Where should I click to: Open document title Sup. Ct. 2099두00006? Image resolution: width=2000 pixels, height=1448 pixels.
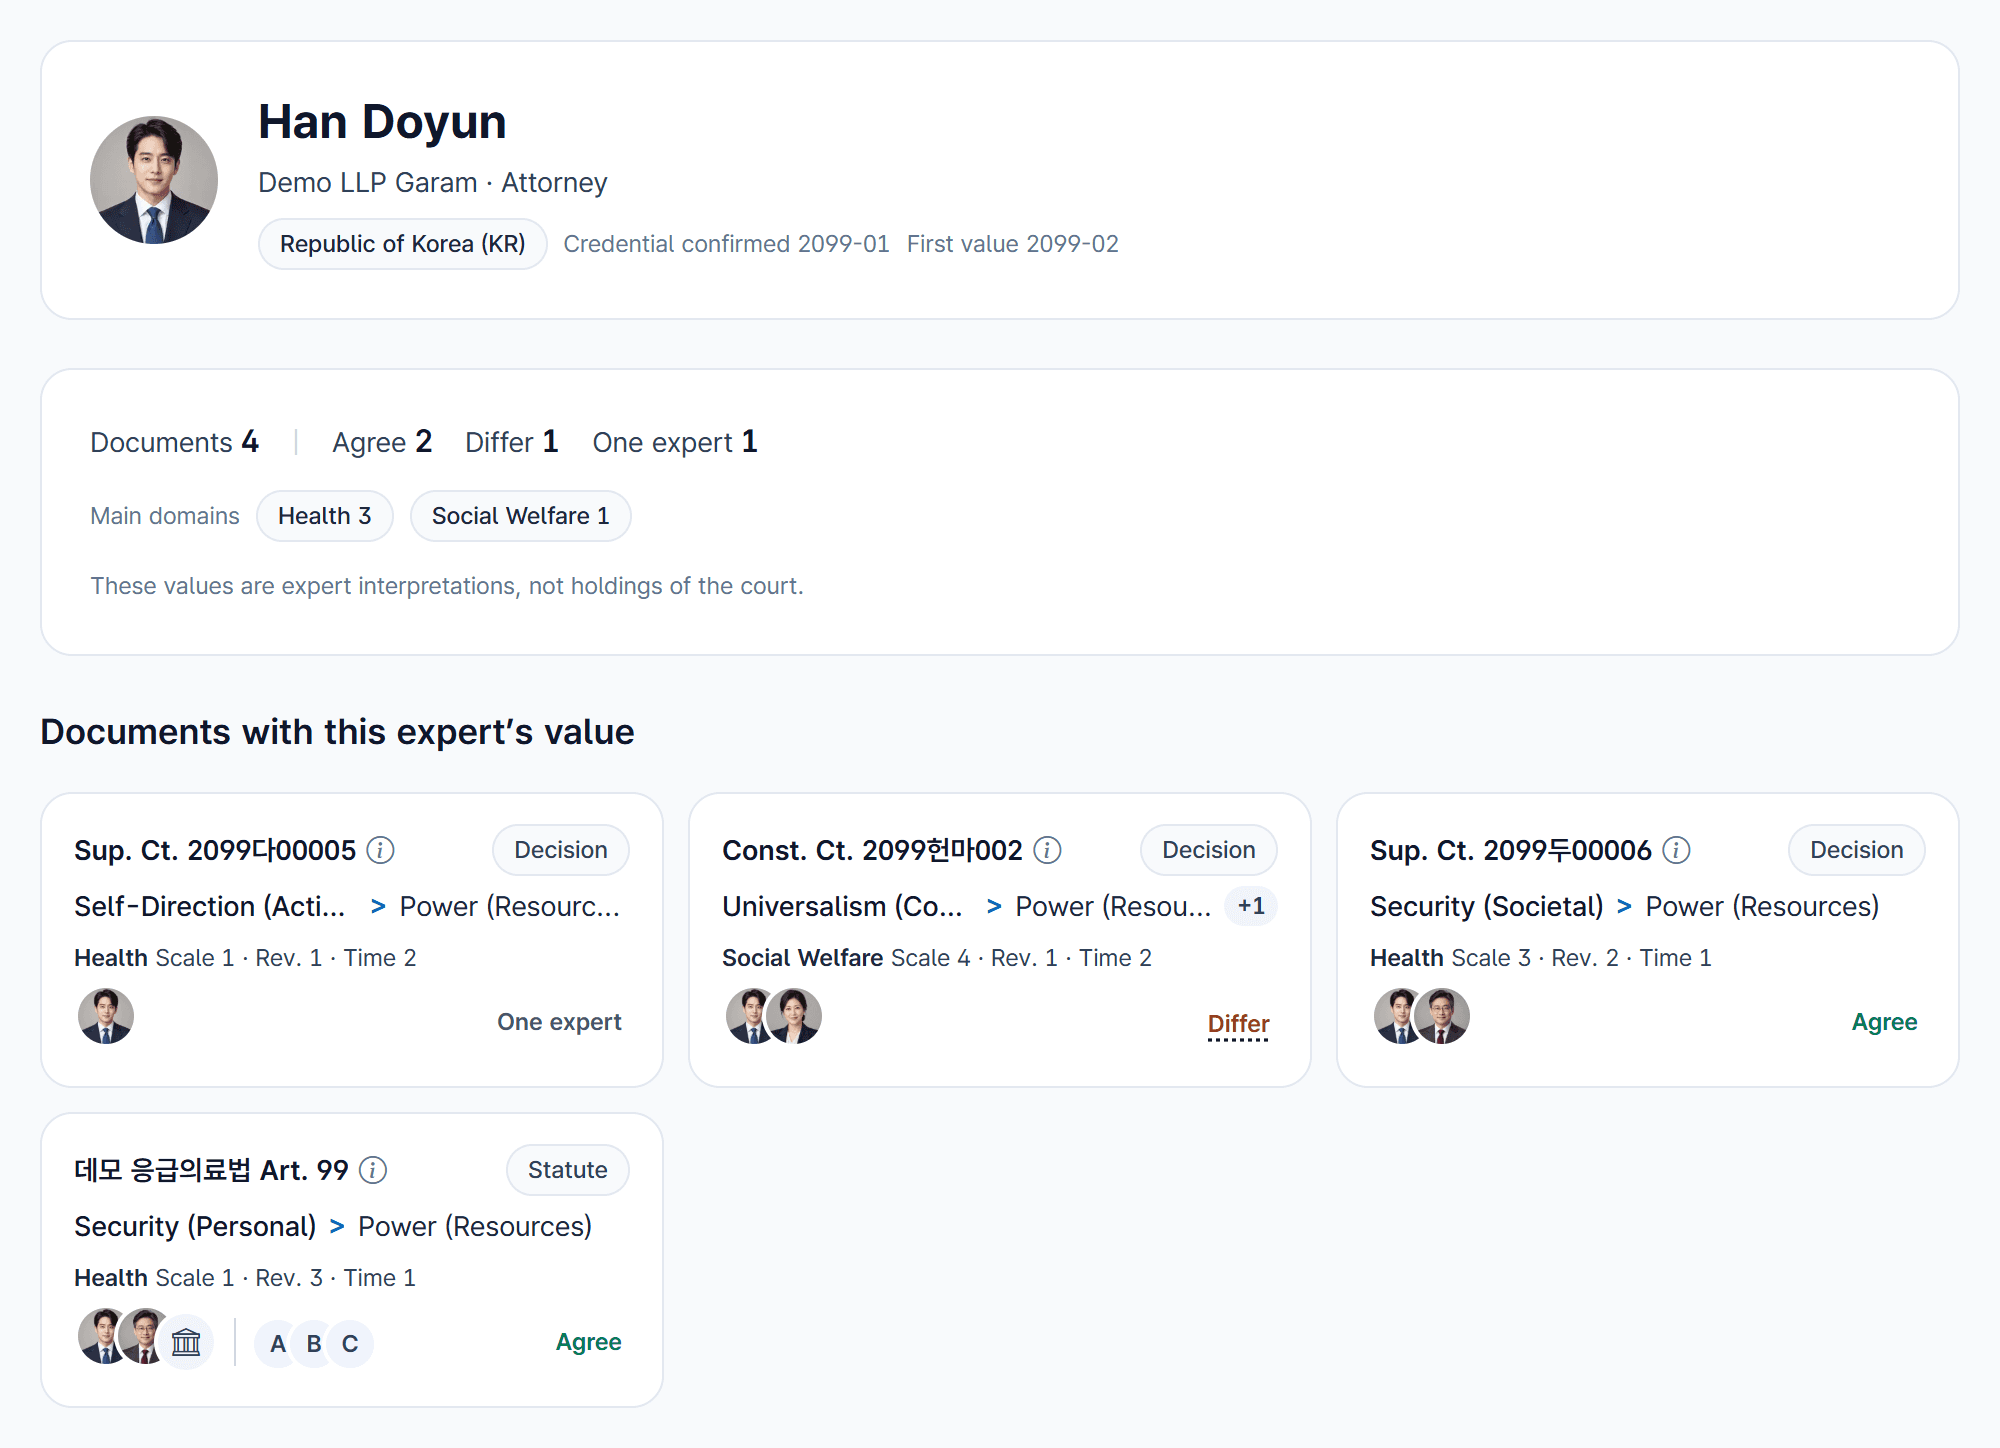[1511, 850]
